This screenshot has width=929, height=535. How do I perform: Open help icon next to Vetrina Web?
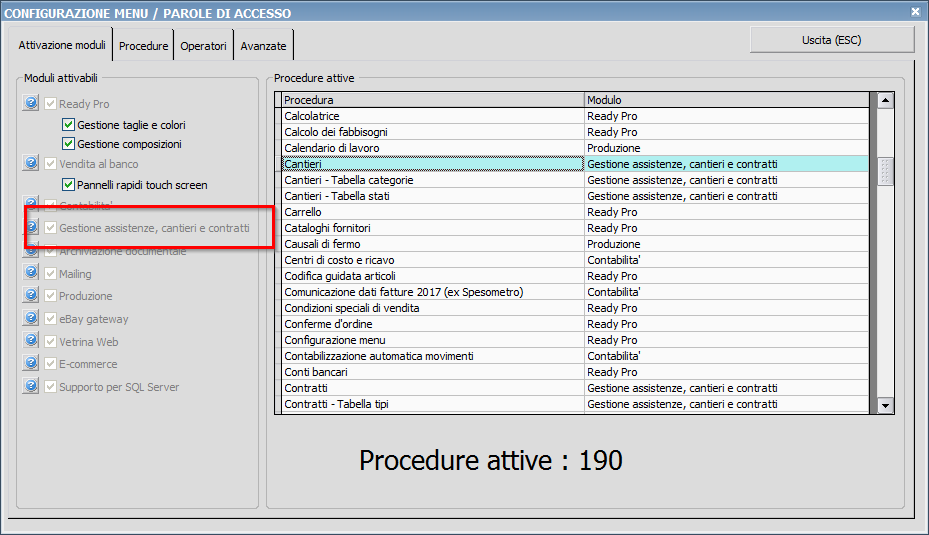[31, 340]
